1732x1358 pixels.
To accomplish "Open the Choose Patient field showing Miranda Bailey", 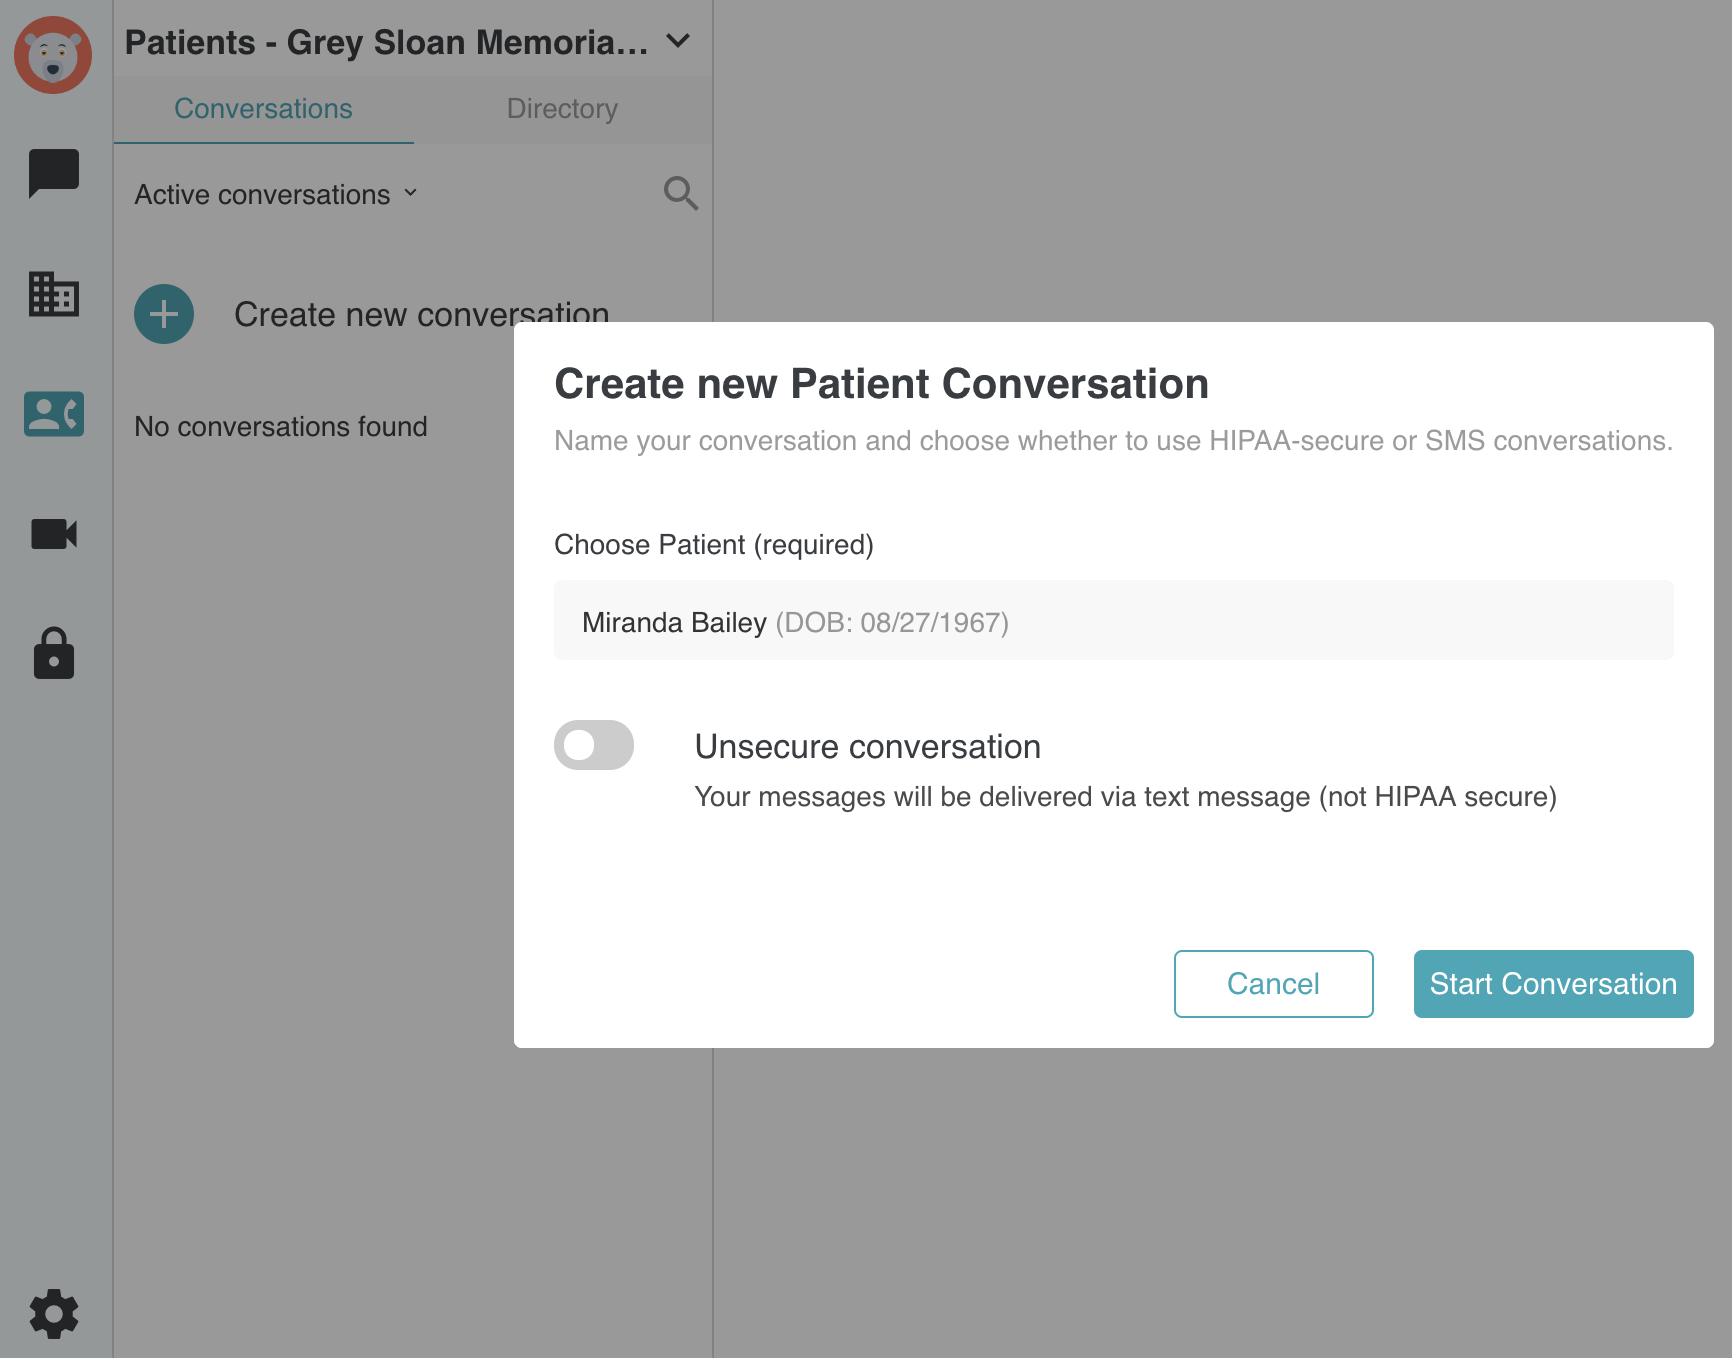I will point(1114,620).
